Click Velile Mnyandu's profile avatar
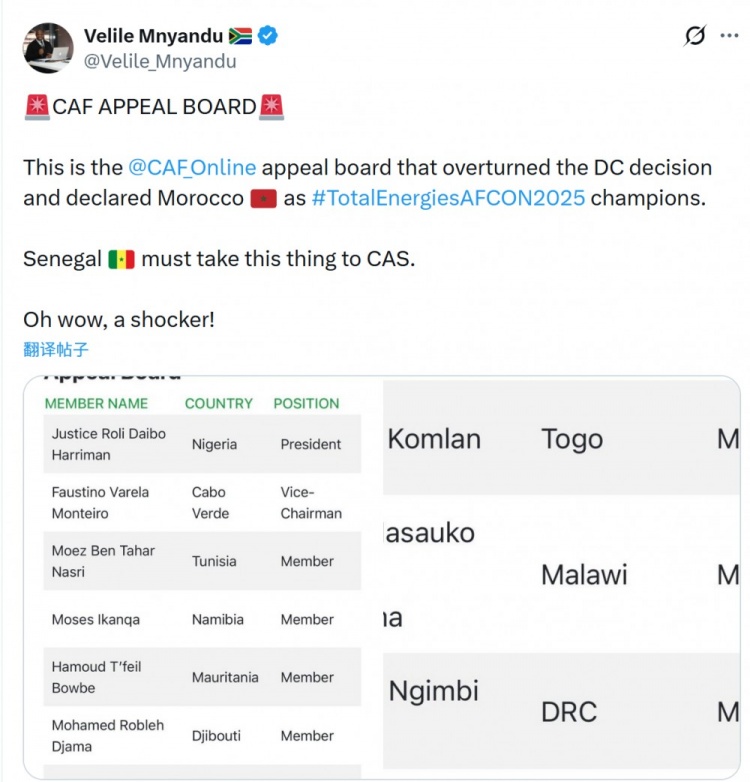This screenshot has width=750, height=782. 48,48
